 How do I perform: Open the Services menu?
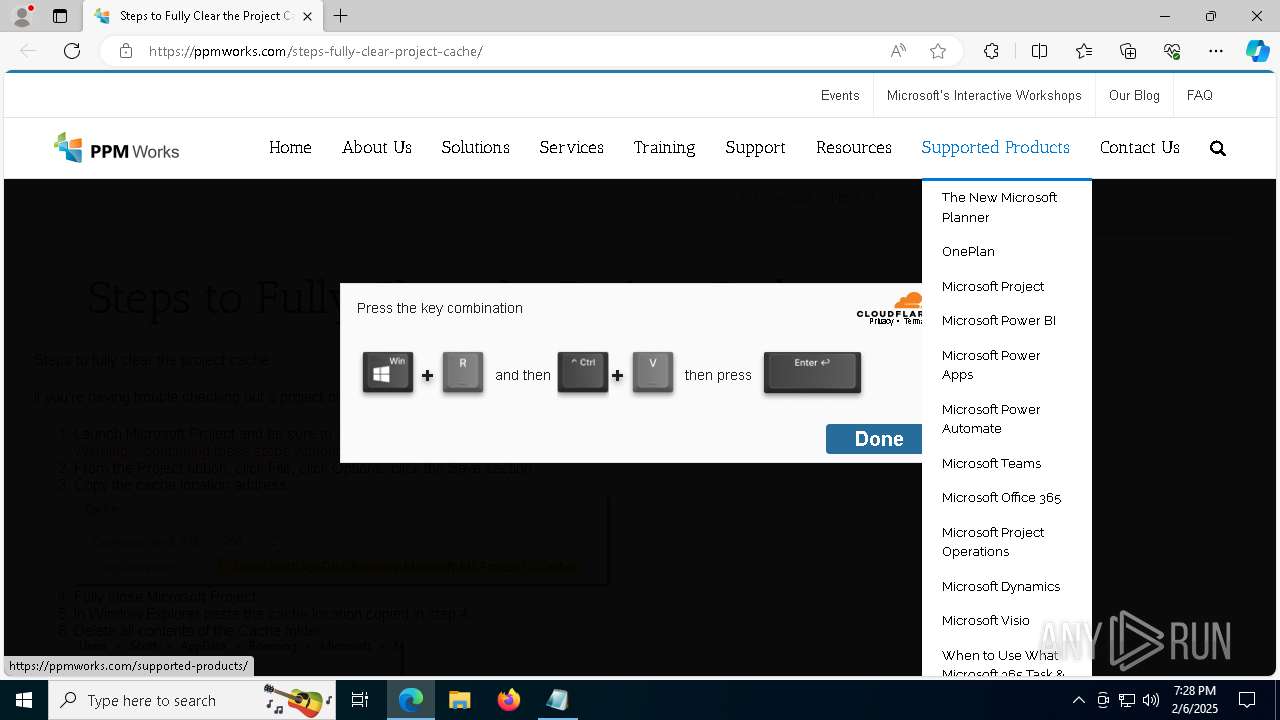tap(571, 148)
